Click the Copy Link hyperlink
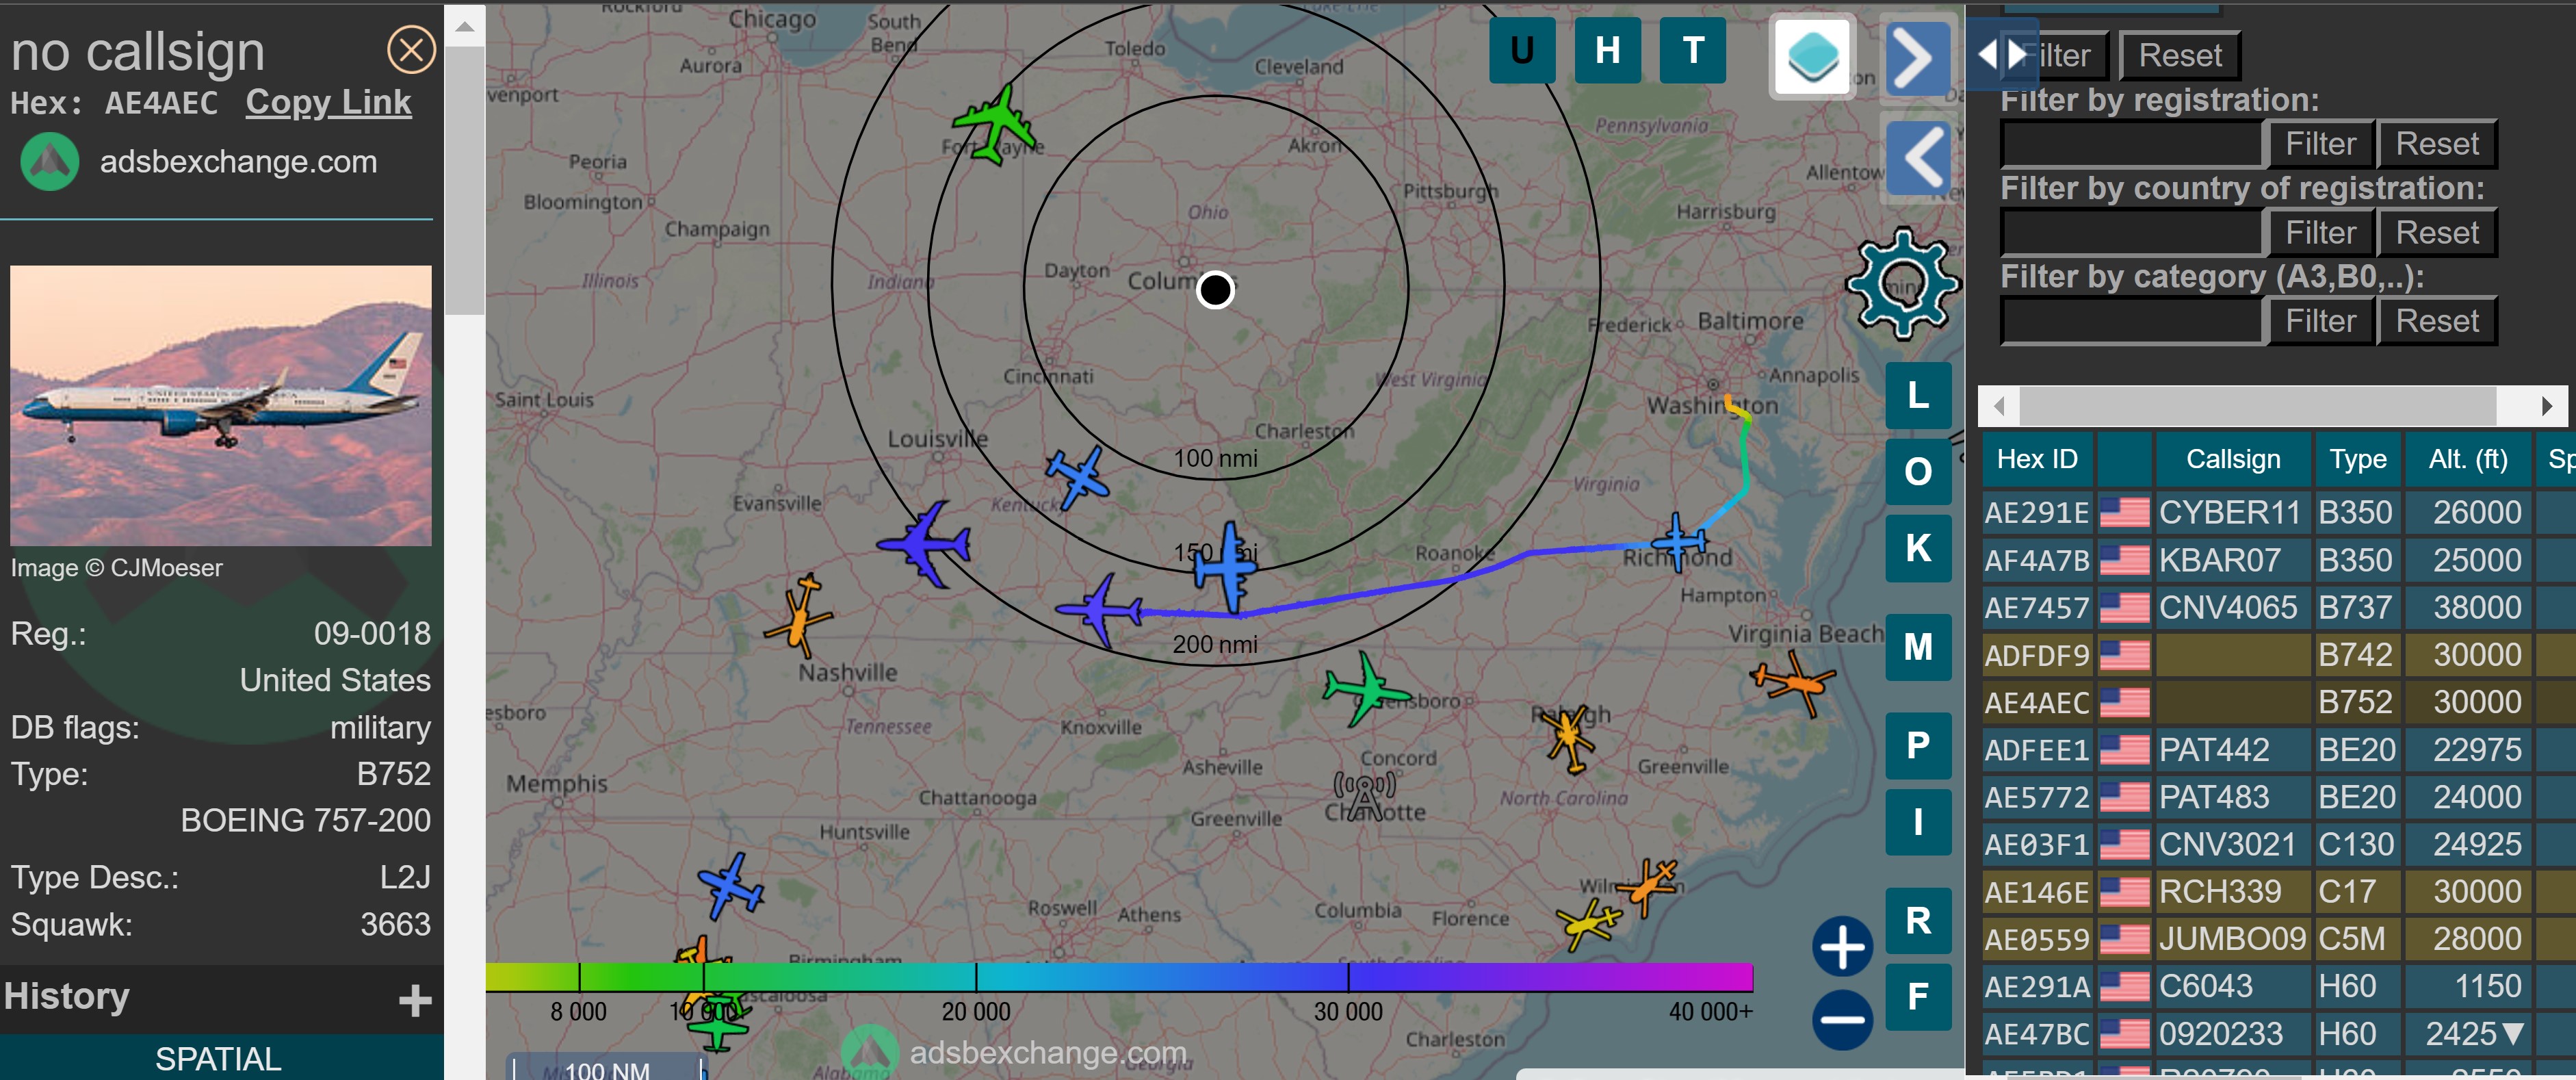Screen dimensions: 2576x1080 [x=328, y=102]
